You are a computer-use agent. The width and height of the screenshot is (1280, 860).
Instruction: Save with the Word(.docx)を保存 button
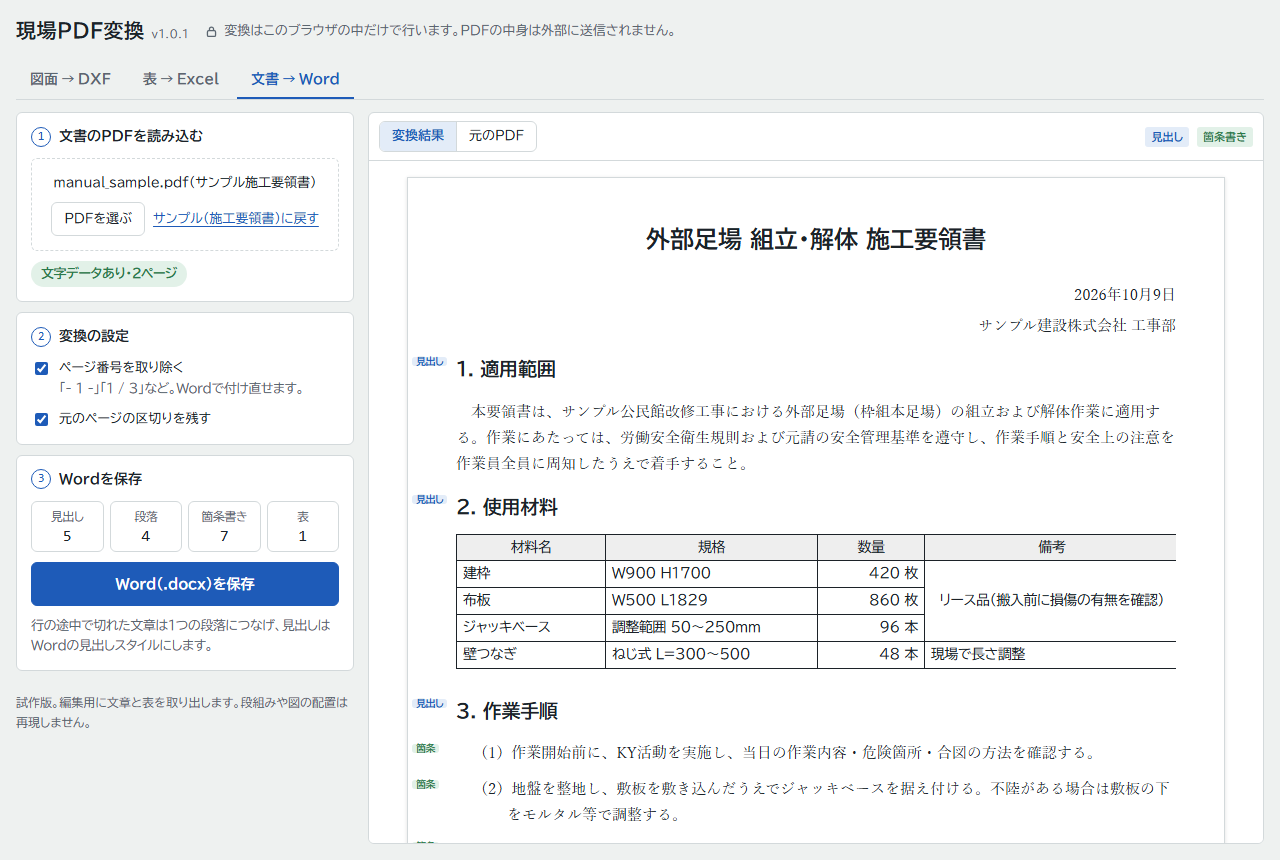(x=185, y=584)
